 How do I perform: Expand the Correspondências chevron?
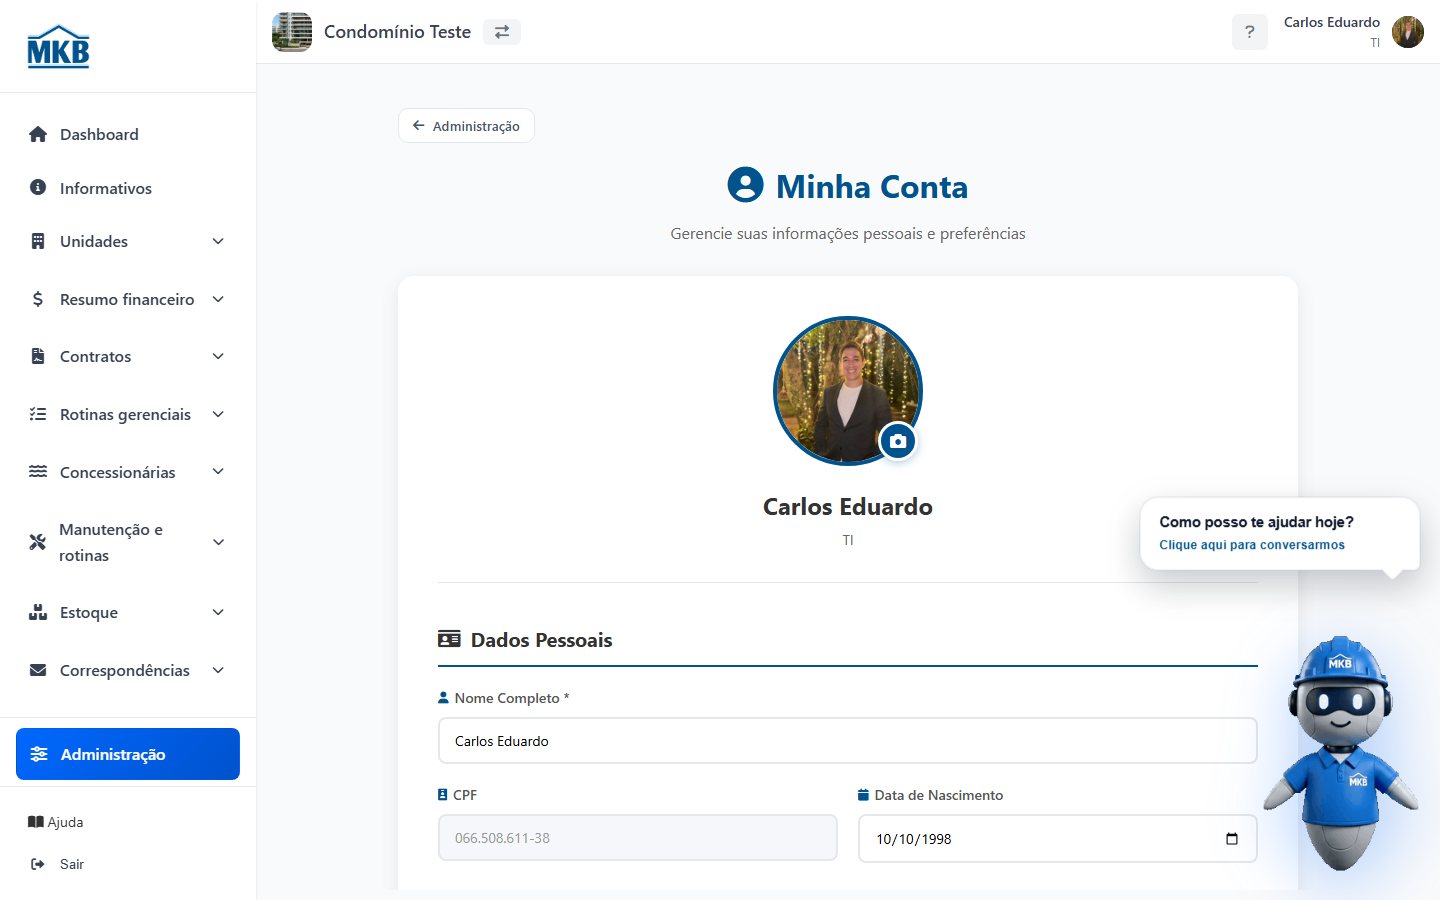click(218, 670)
